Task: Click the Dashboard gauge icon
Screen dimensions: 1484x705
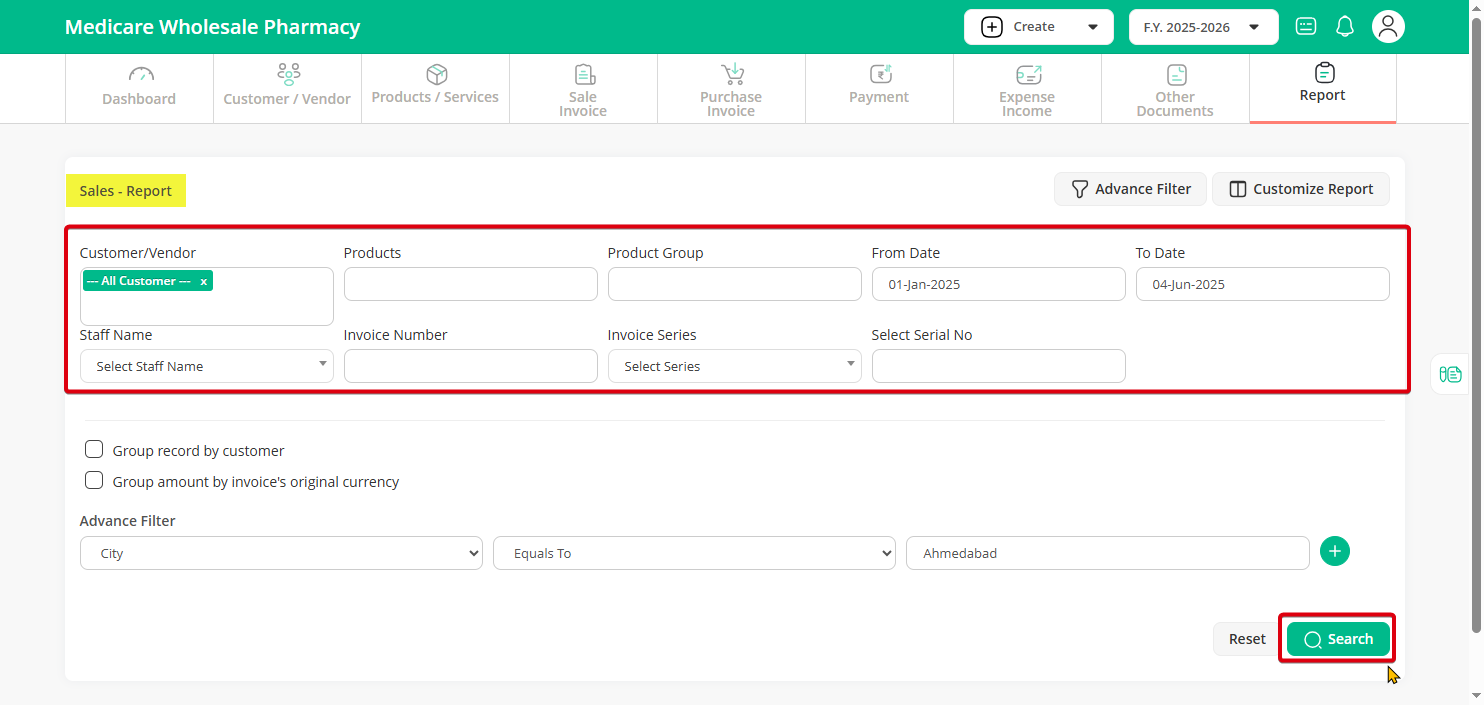Action: 141,75
